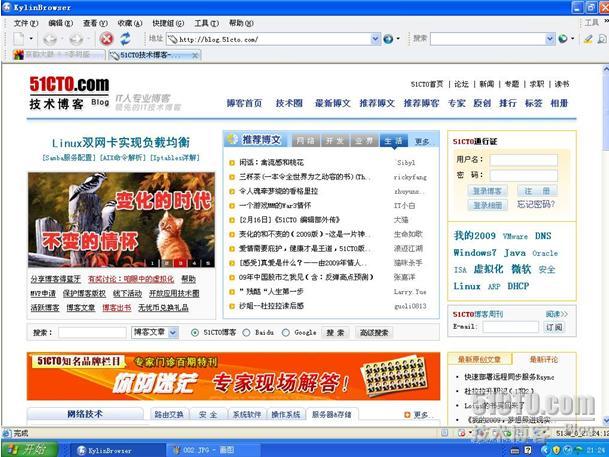Screen dimensions: 609x457
Task: Refresh the page with the blue arrows icon
Action: coord(125,39)
